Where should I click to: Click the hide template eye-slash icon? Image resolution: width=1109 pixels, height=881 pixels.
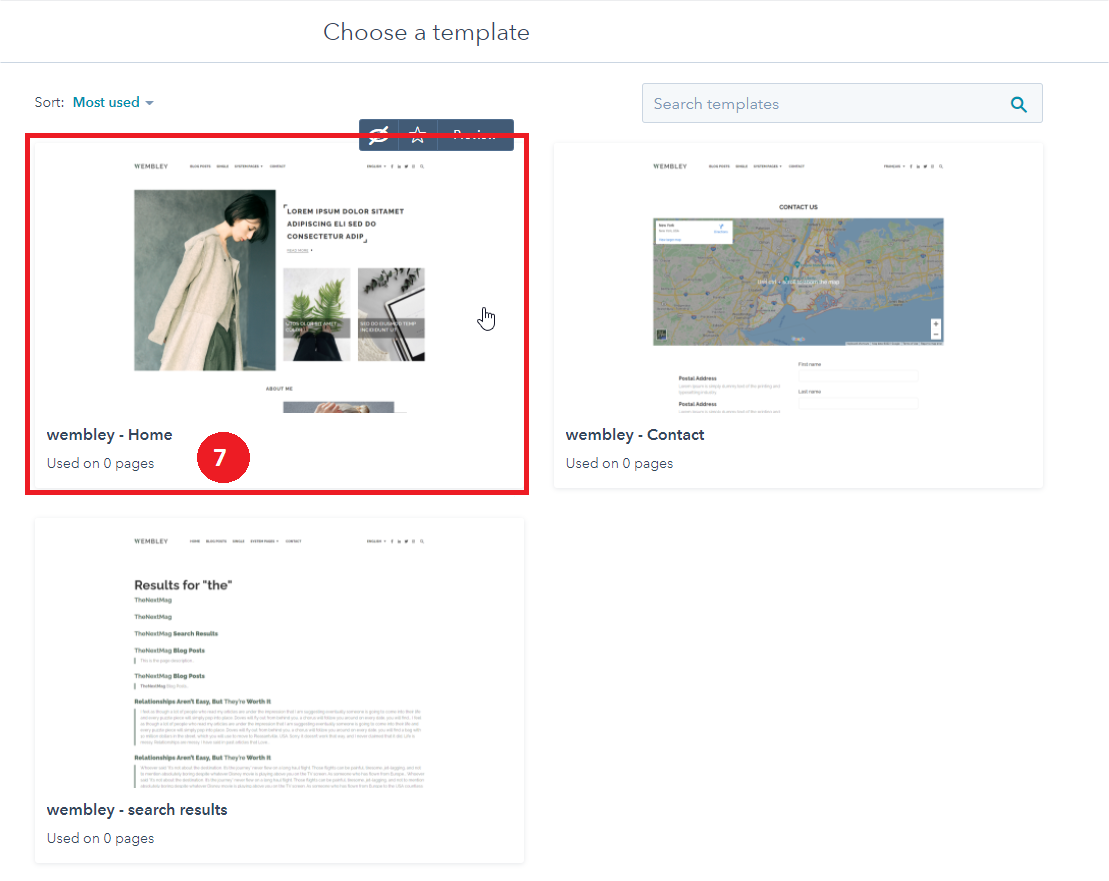tap(379, 135)
